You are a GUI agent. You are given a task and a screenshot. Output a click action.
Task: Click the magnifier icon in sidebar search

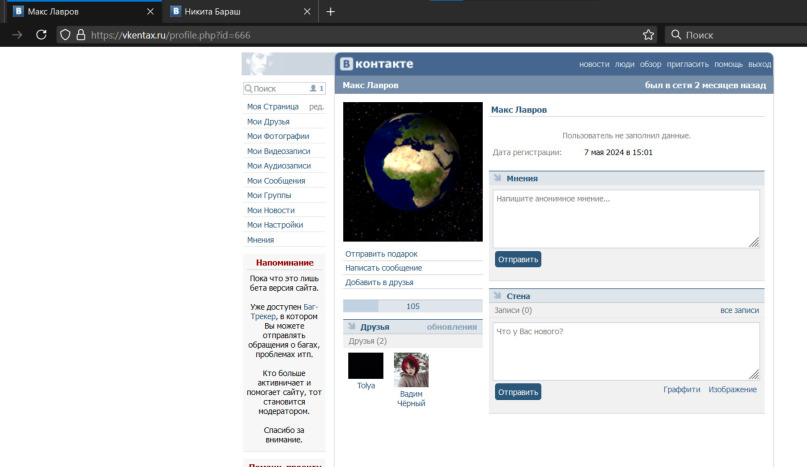click(x=249, y=89)
